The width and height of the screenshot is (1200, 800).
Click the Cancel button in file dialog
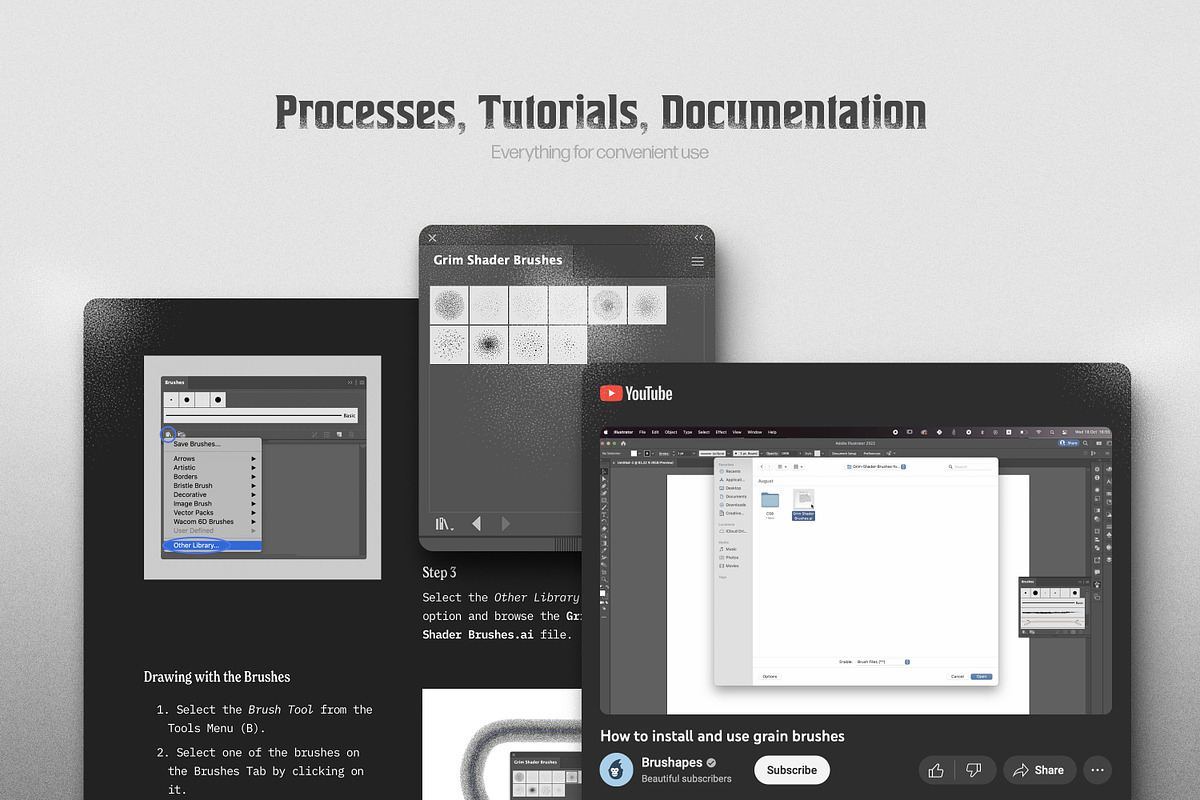(957, 676)
